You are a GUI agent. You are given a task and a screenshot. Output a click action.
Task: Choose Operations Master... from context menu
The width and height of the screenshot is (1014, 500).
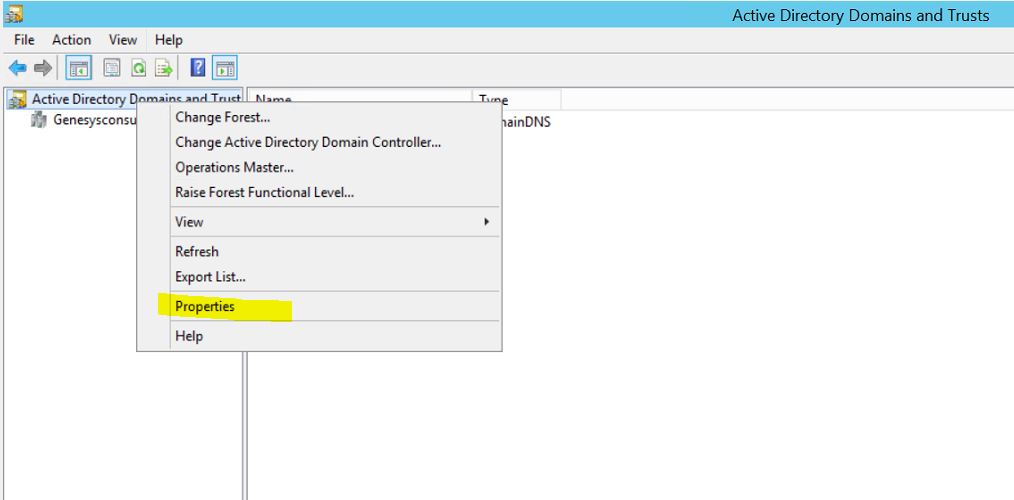(x=234, y=167)
